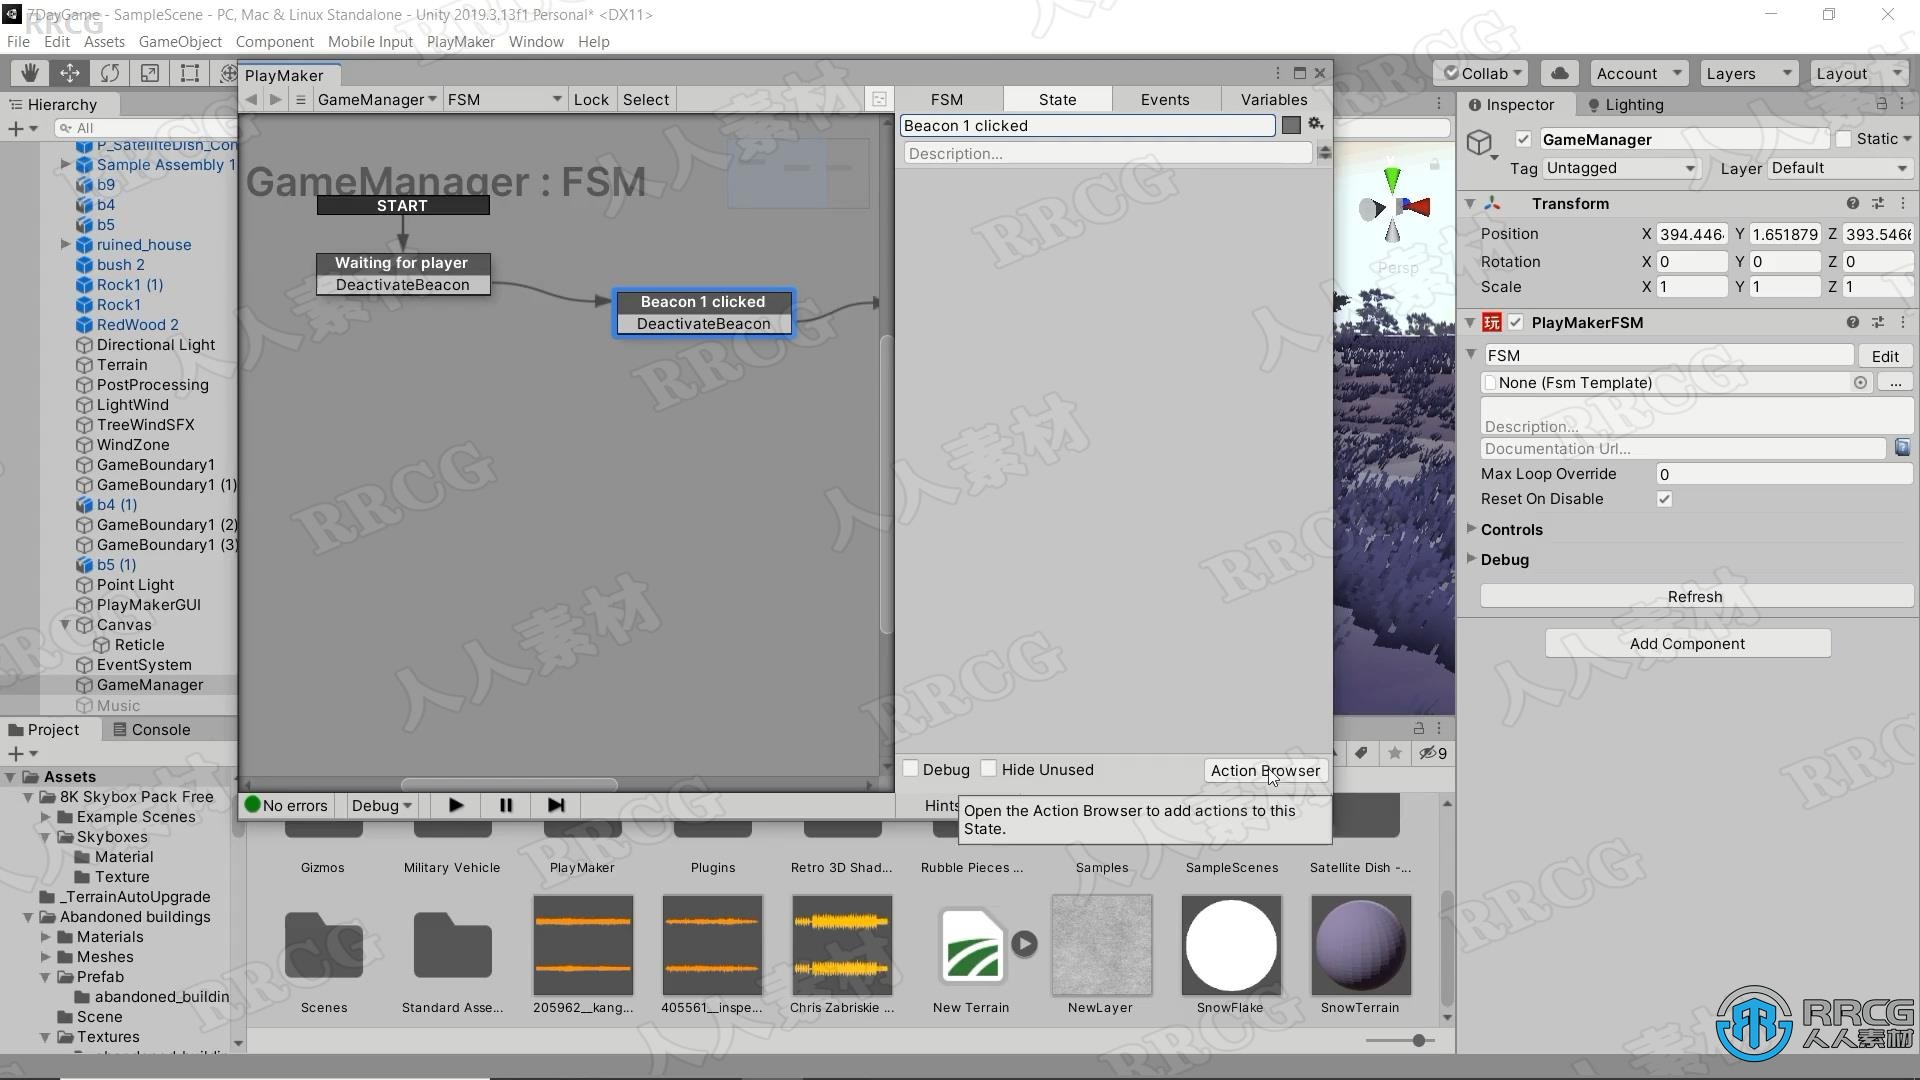1920x1080 pixels.
Task: Open the state settings gear icon
Action: (x=1316, y=124)
